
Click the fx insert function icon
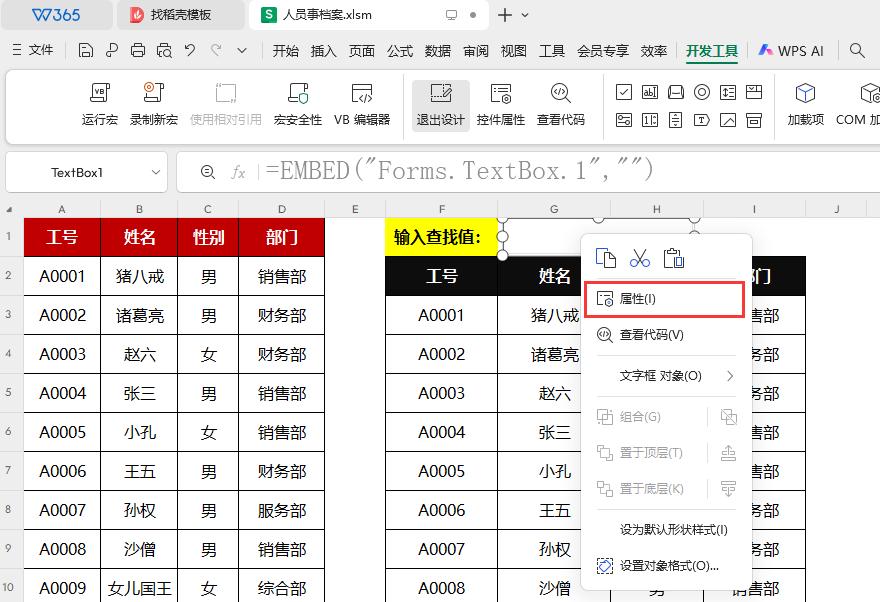[238, 172]
